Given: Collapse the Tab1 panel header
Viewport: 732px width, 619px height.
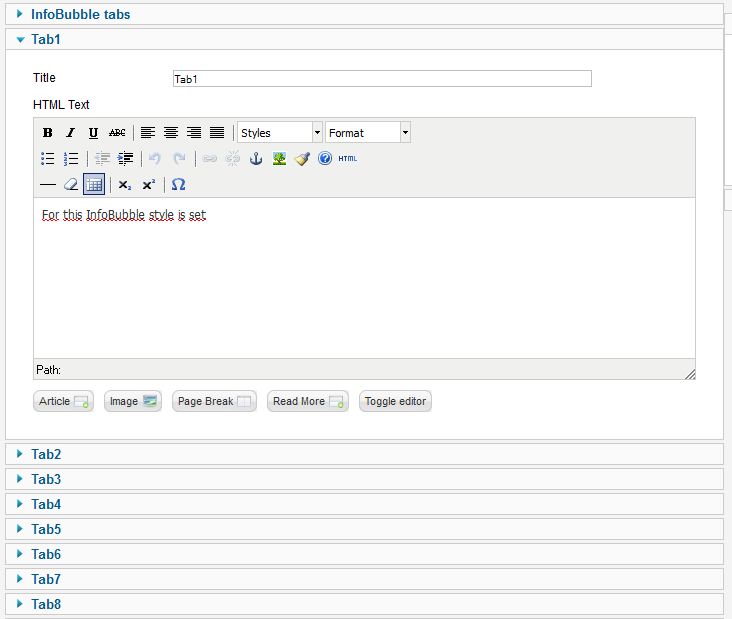Looking at the screenshot, I should tap(46, 39).
